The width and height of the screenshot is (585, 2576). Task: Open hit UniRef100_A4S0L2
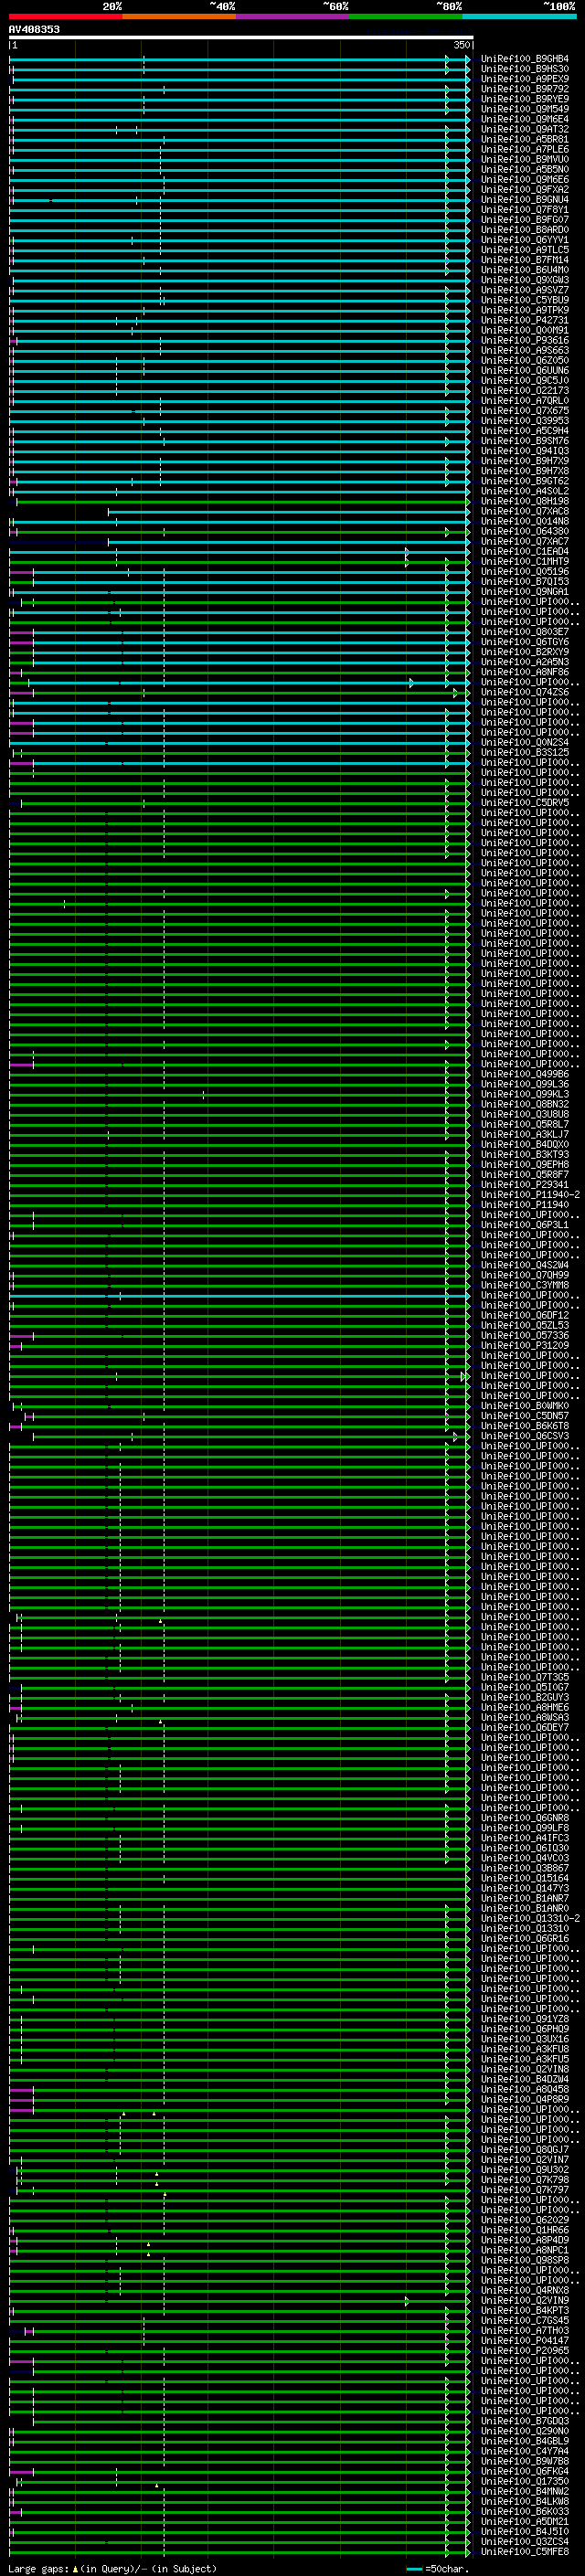(525, 491)
